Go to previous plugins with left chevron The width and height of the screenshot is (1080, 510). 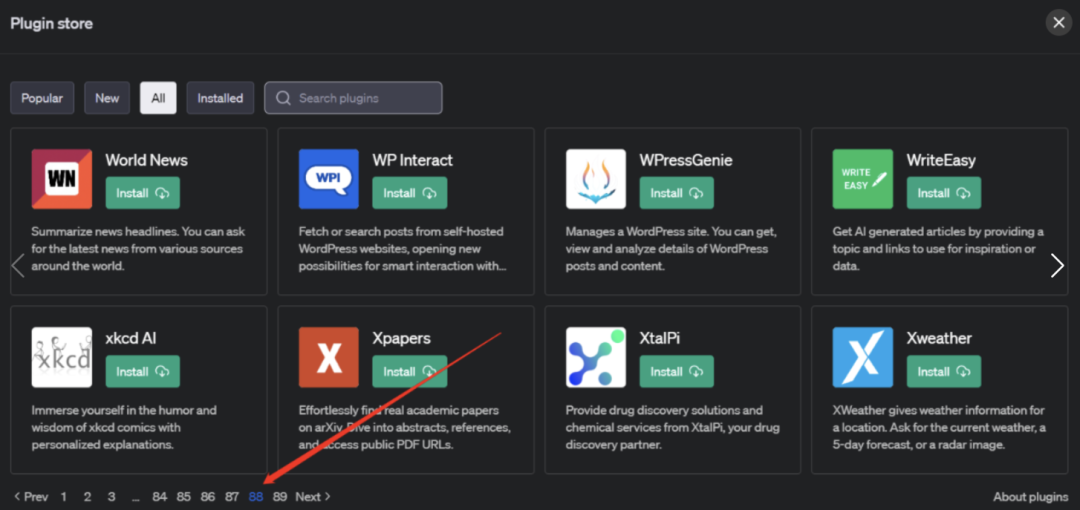(x=19, y=265)
